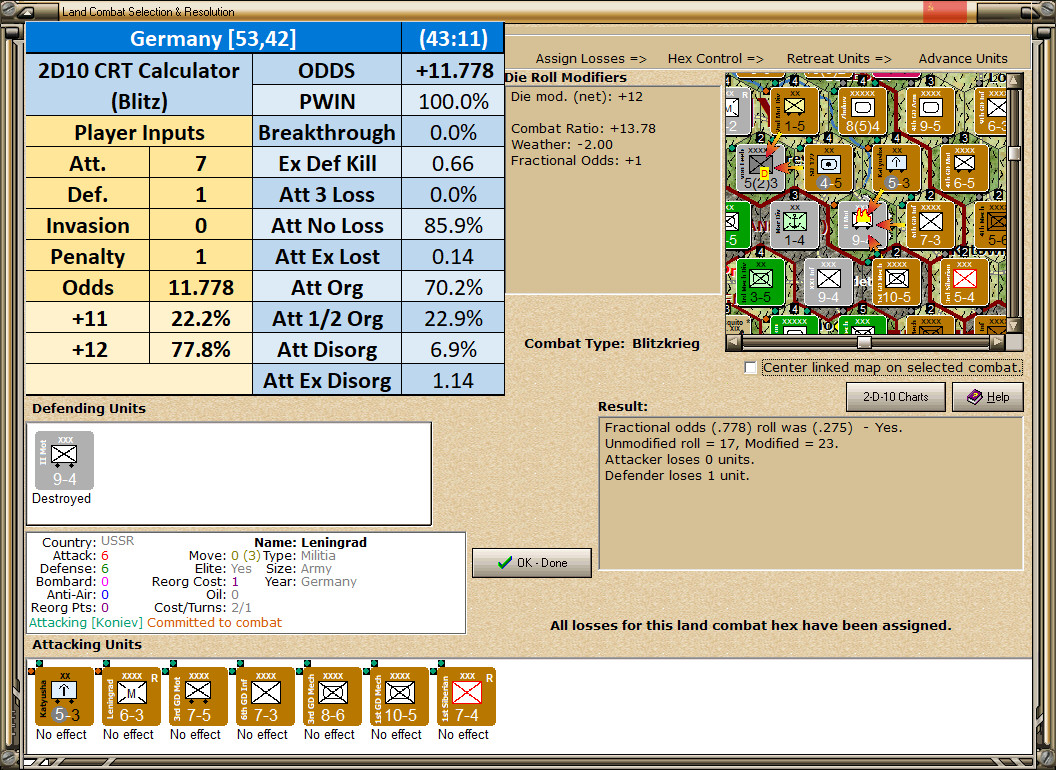Go to Hex Control step
This screenshot has width=1056, height=770.
point(715,59)
